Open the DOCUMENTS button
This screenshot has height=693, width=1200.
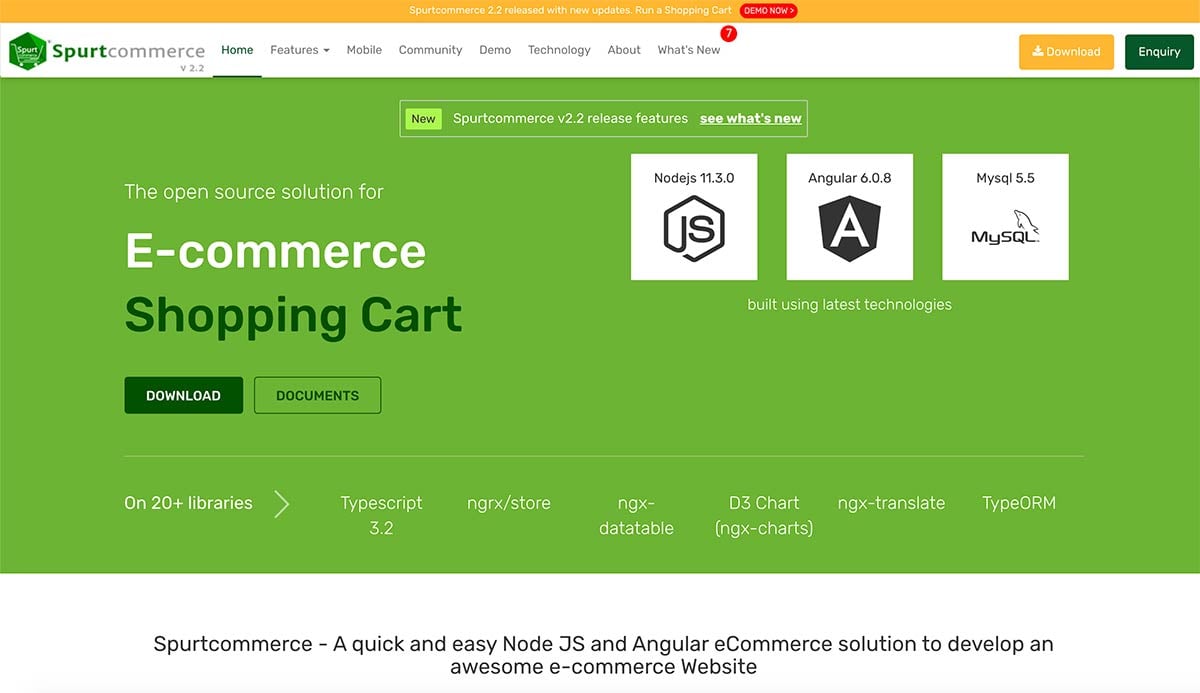317,395
